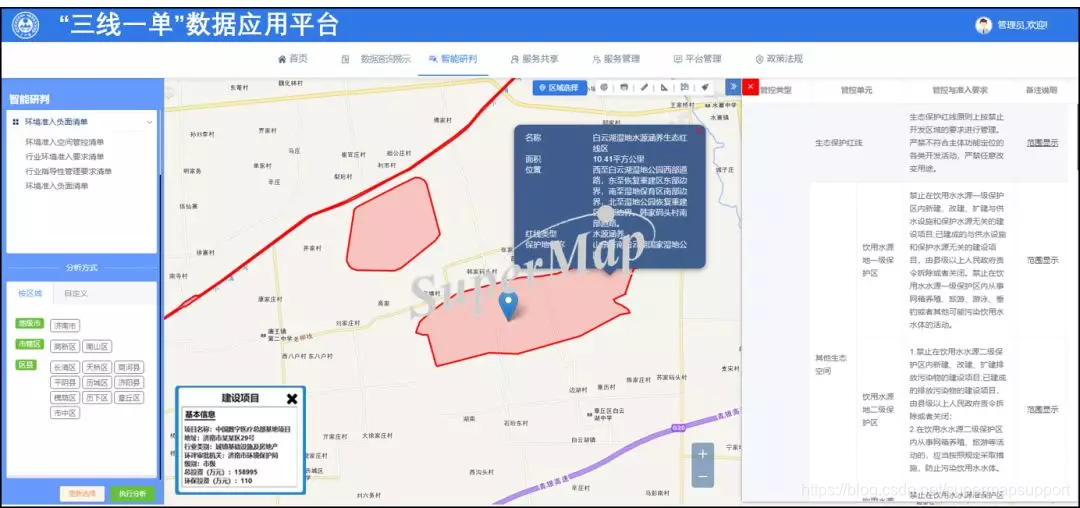
Task: Toggle the 市中区 region tag
Action: (x=65, y=413)
